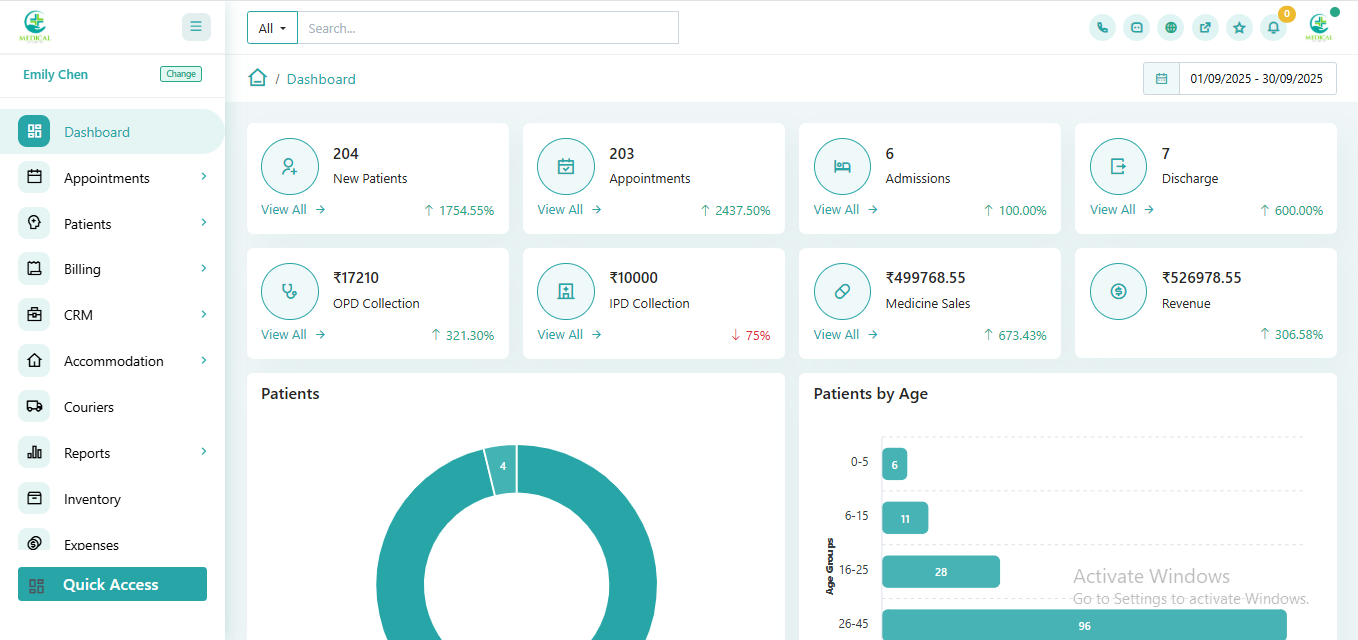Open favorites with the star icon
Screen dimensions: 1358x640
(1239, 28)
